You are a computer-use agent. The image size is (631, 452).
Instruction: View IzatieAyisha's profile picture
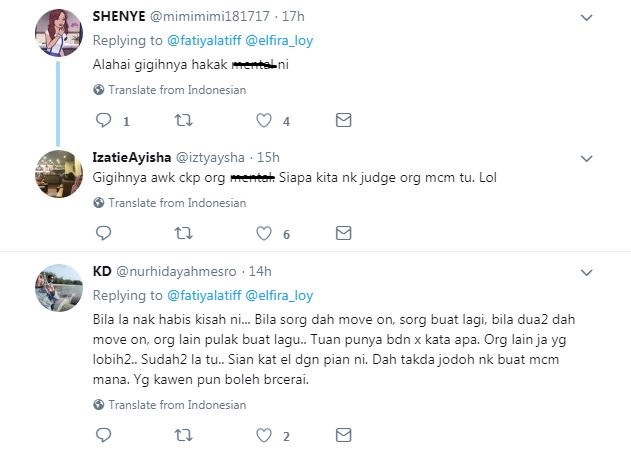tap(53, 173)
